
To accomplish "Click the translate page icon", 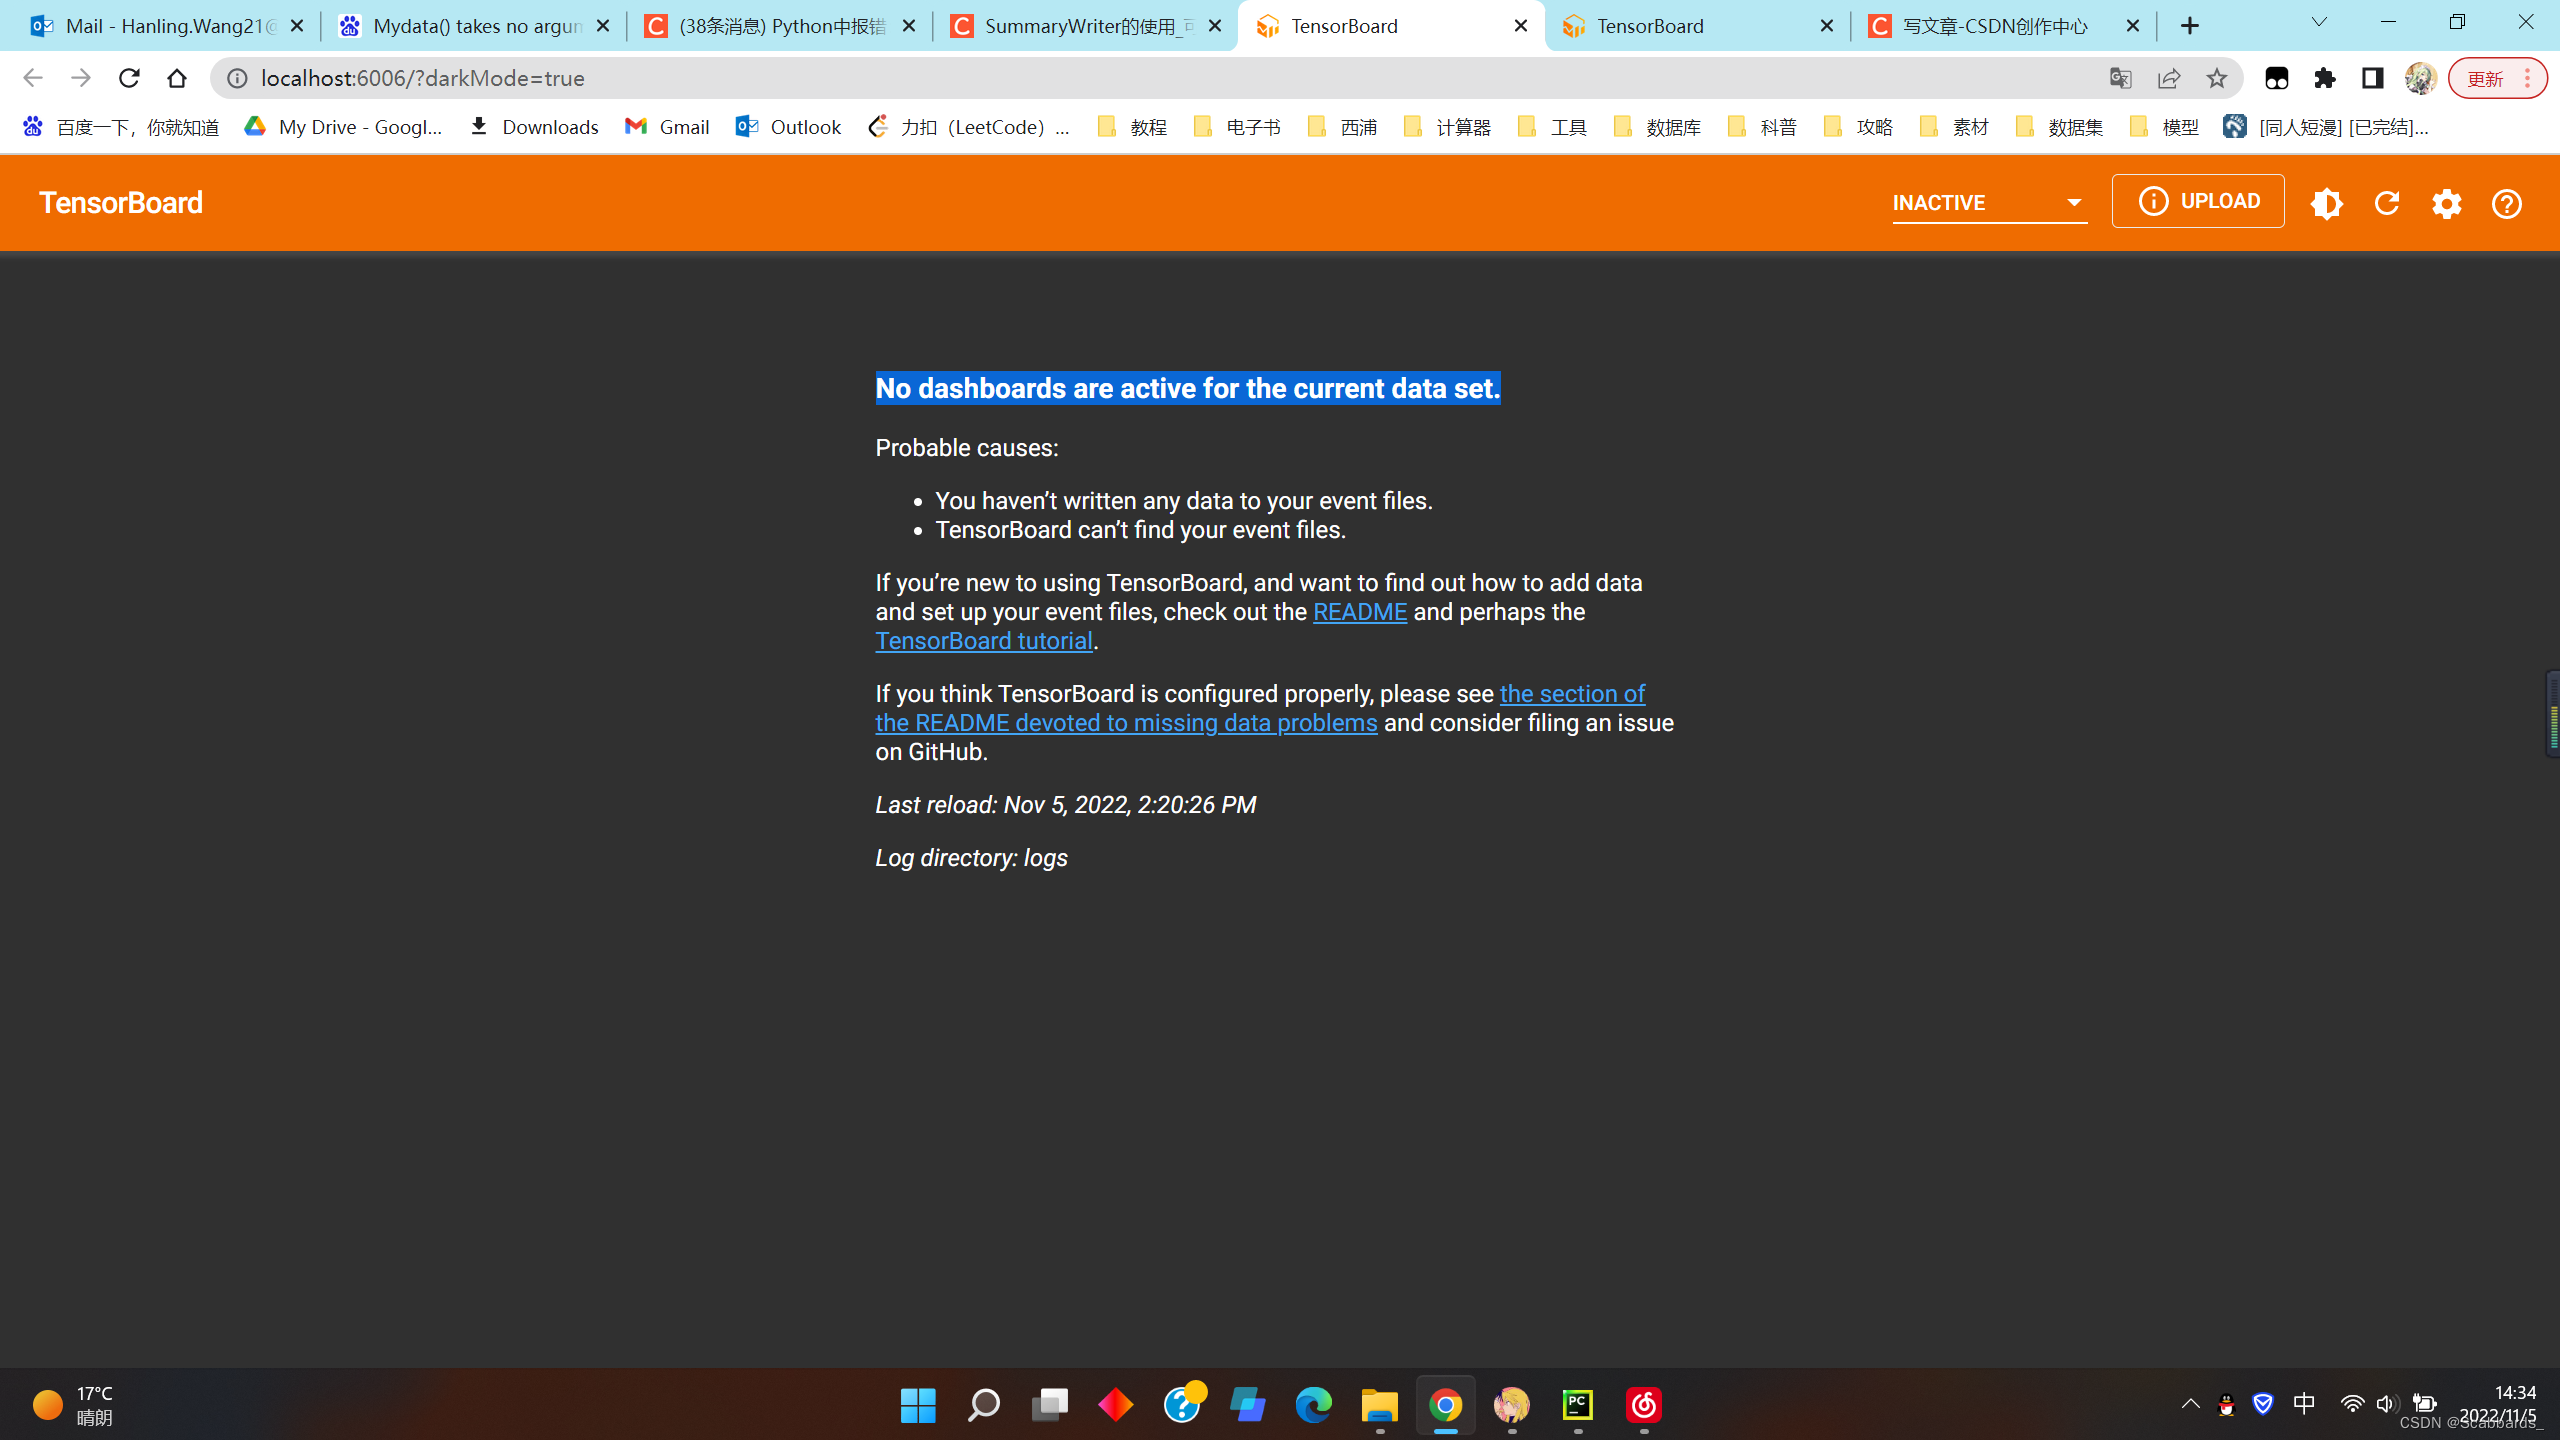I will pos(2120,78).
